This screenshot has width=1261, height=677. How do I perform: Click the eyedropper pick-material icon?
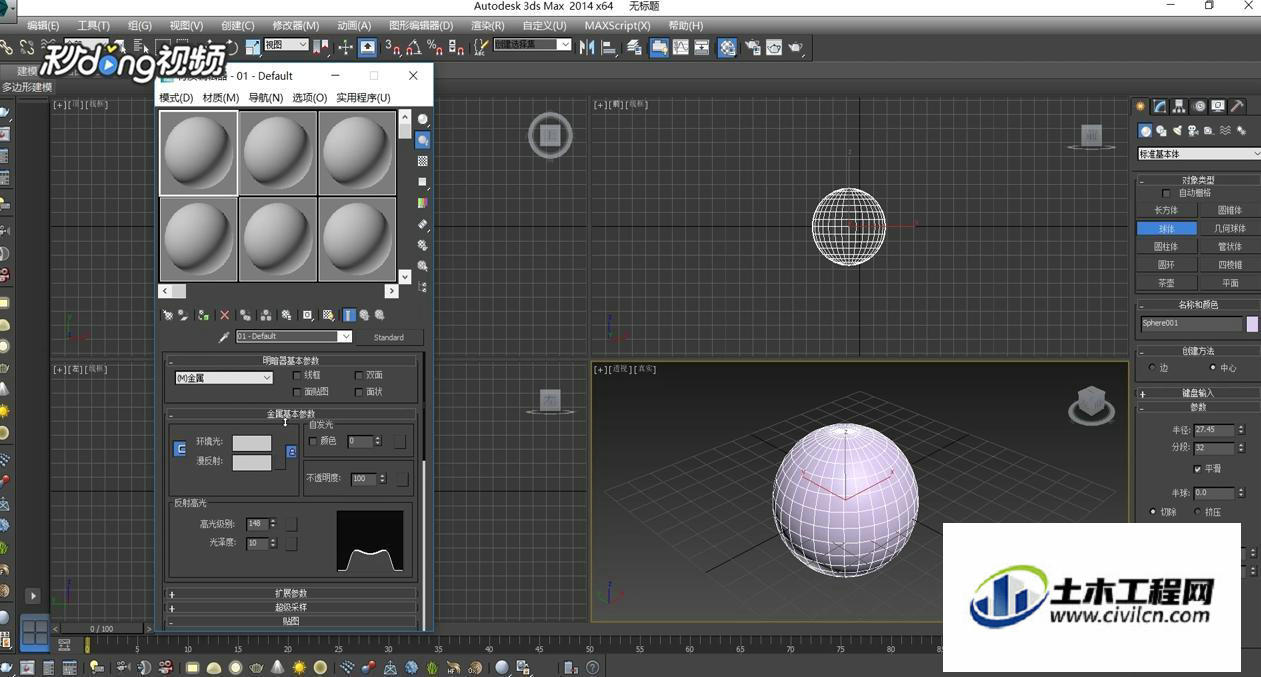[x=225, y=337]
